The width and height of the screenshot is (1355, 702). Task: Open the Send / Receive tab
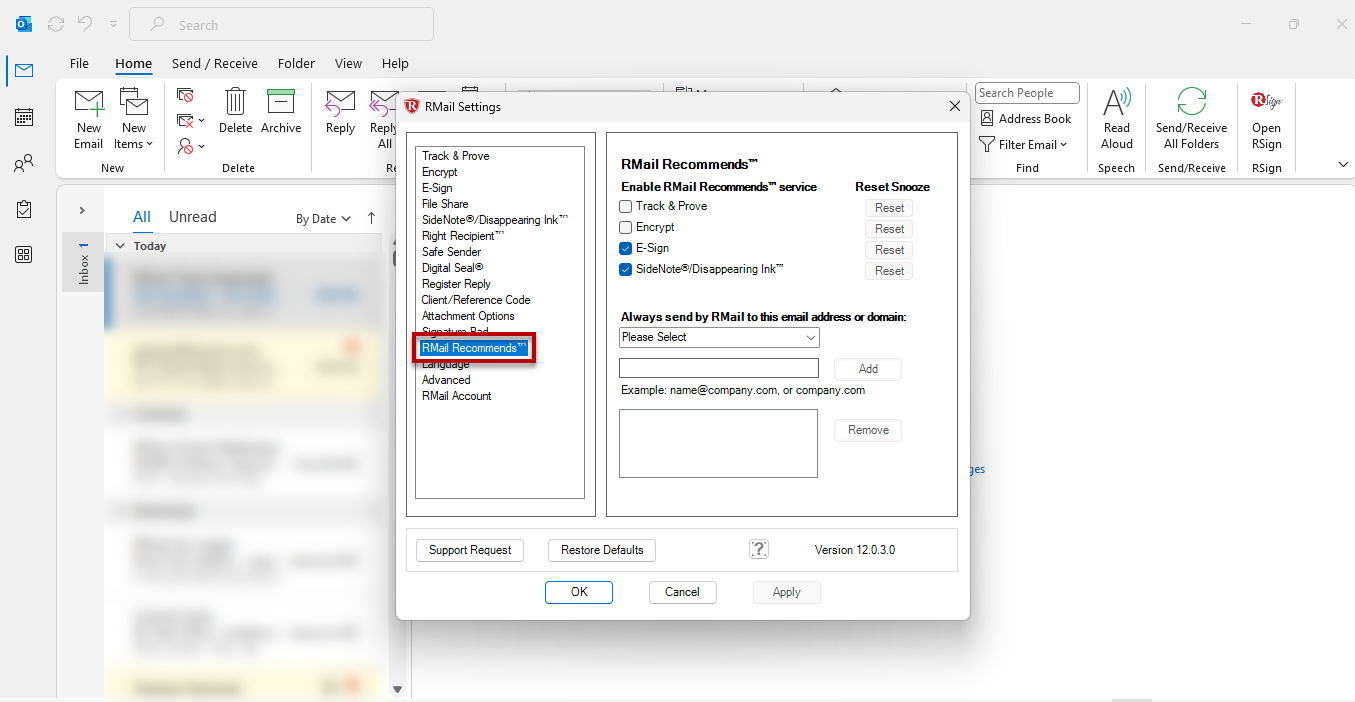point(215,63)
